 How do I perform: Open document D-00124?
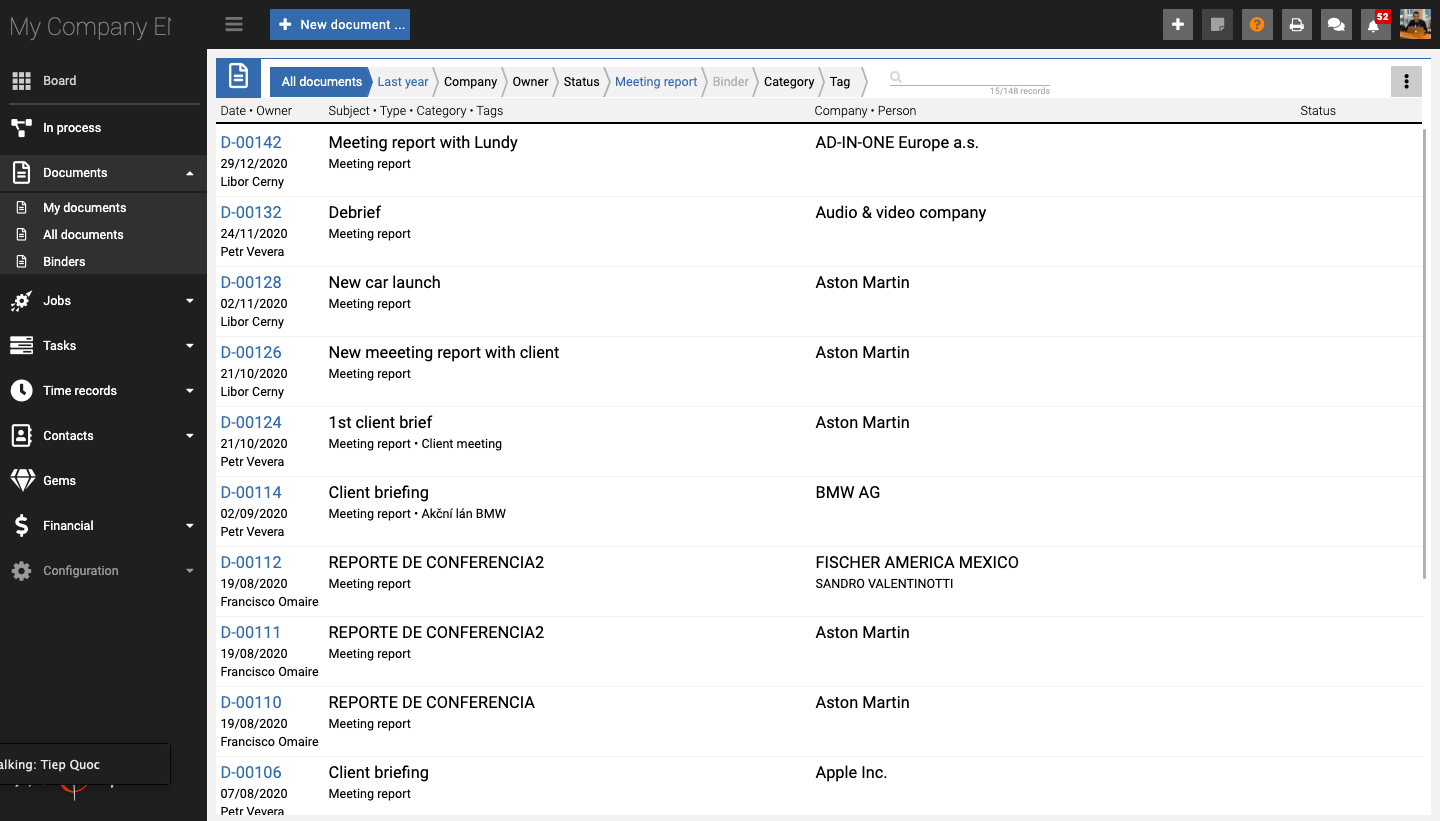coord(251,423)
